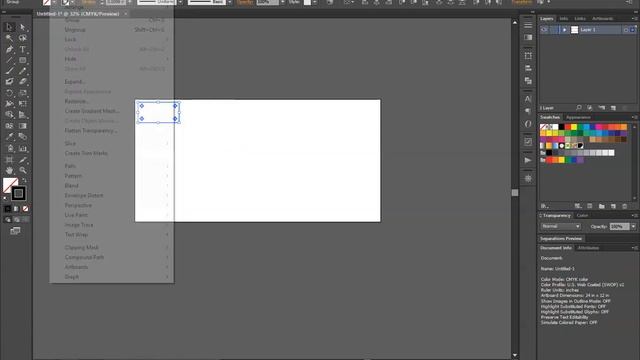The image size is (640, 360).
Task: Close the Untitled-1 document tab
Action: click(x=126, y=14)
